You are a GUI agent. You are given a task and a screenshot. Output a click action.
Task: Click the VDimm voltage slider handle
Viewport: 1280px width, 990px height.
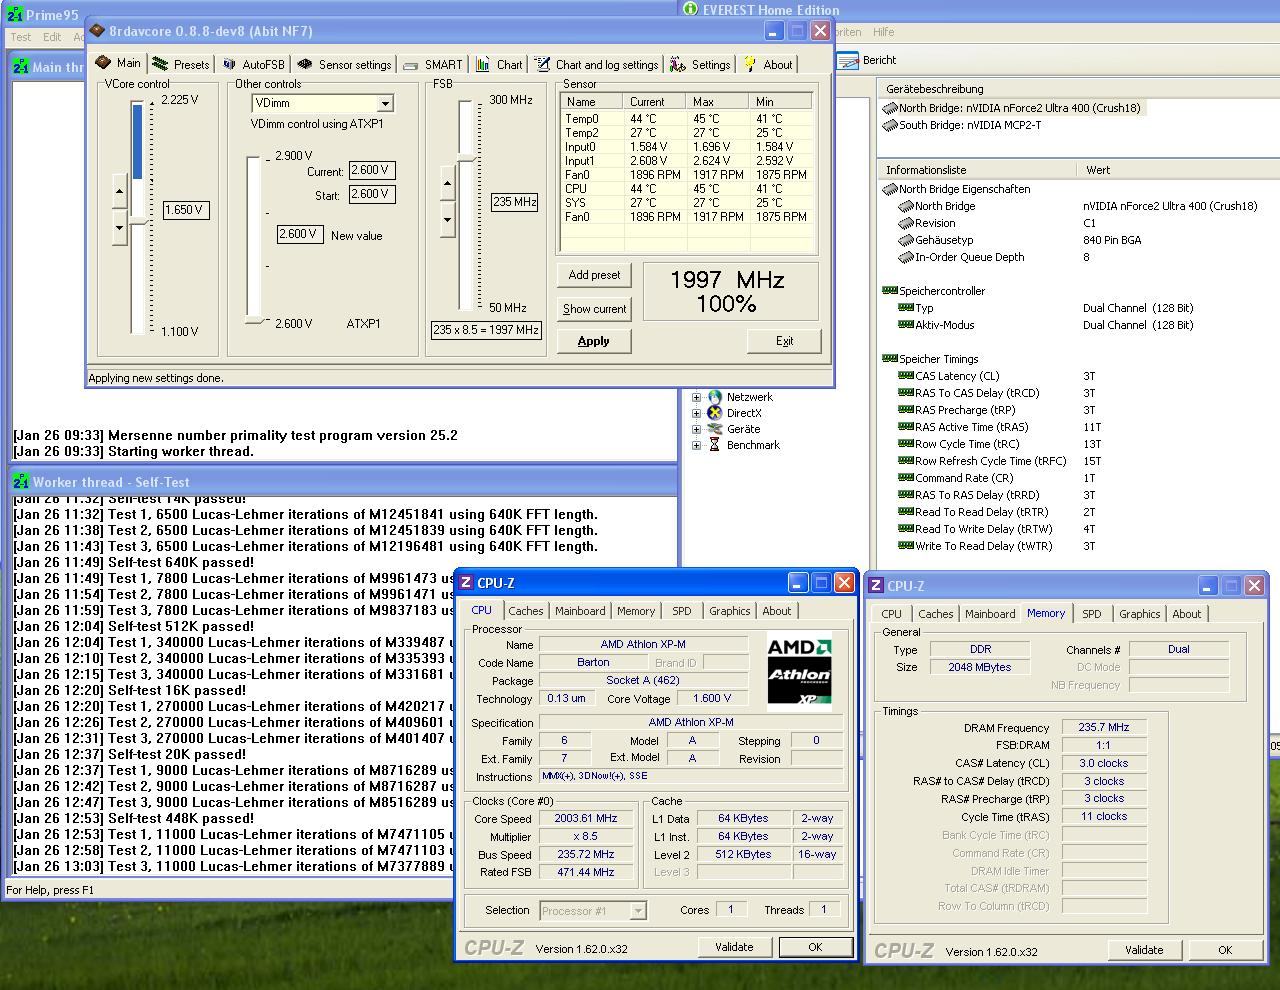(x=255, y=321)
